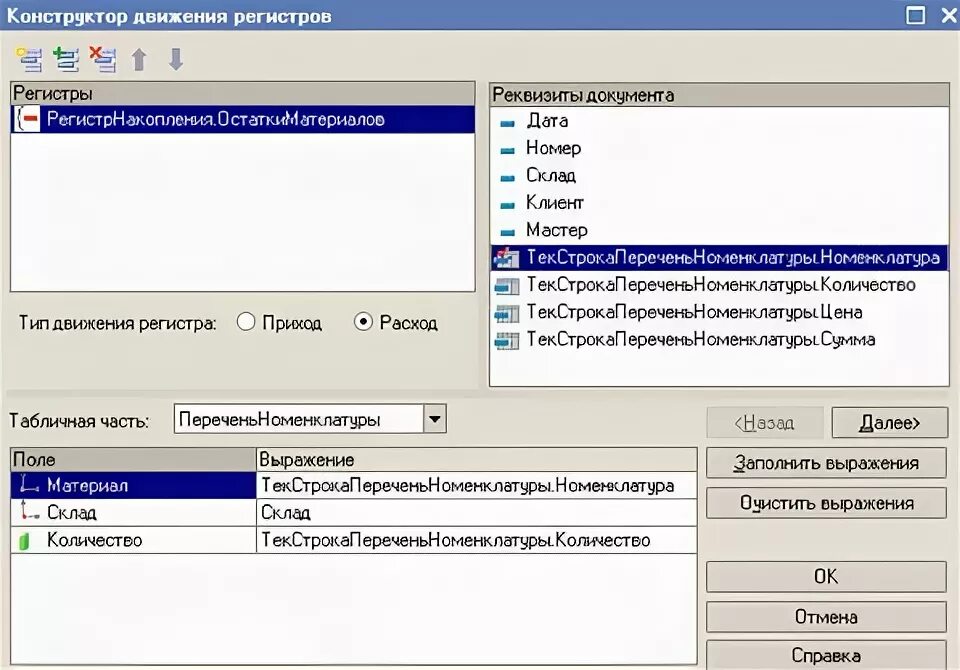
Task: Click the move up arrow icon
Action: (x=140, y=59)
